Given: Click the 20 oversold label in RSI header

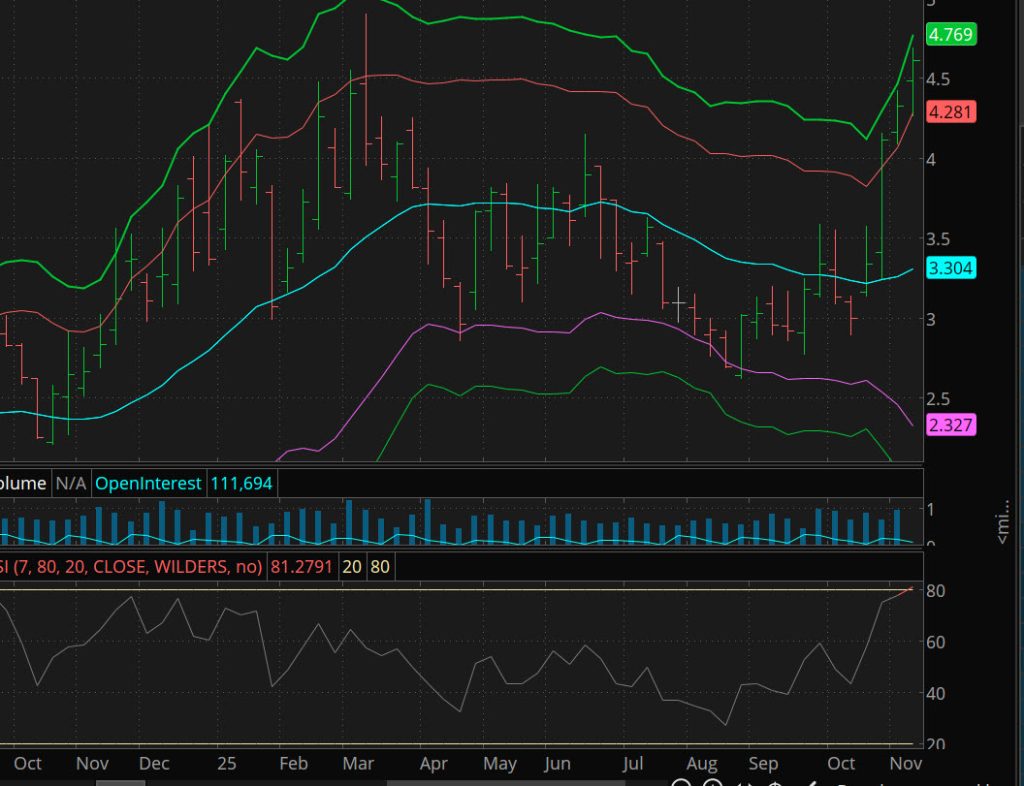Looking at the screenshot, I should [352, 567].
